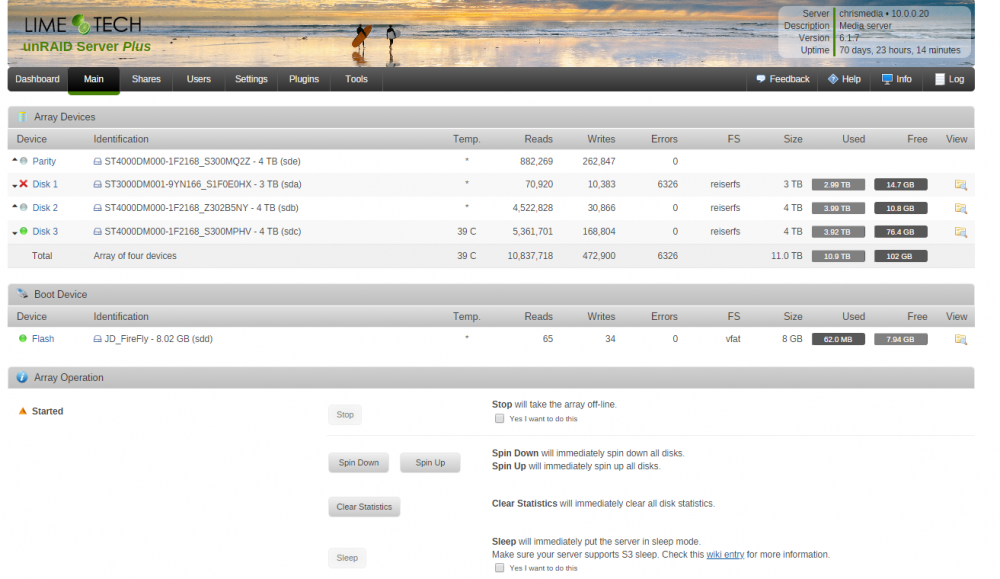Select the Main tab
The width and height of the screenshot is (1000, 579).
(x=94, y=79)
